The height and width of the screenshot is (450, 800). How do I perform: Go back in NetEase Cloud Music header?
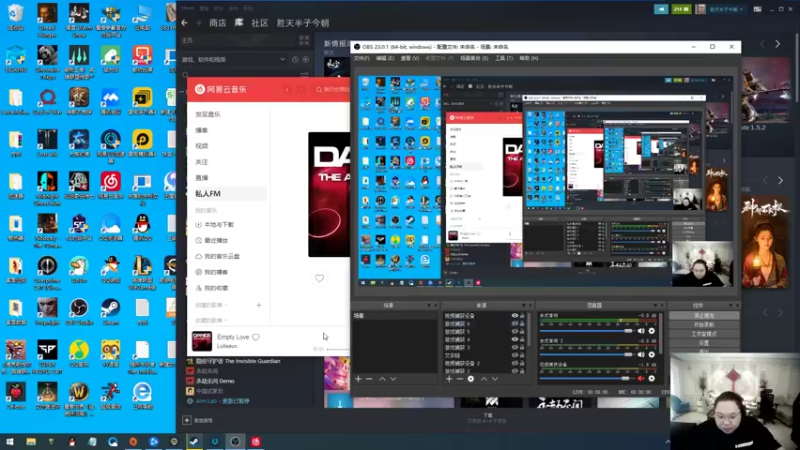point(287,89)
